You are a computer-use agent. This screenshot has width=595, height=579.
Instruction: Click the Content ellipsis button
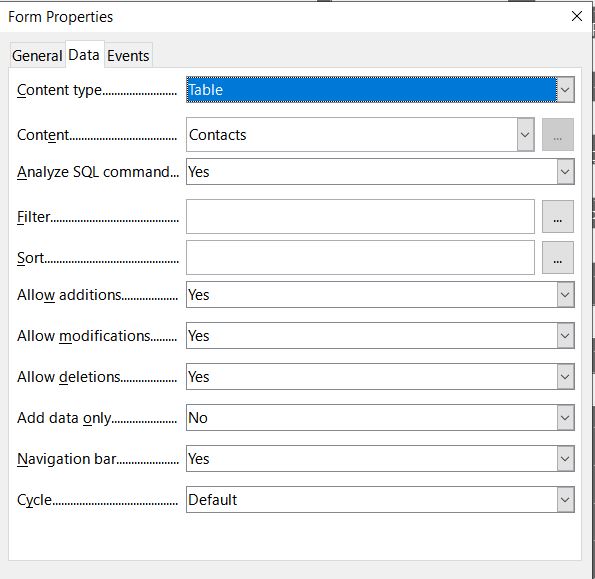pyautogui.click(x=557, y=135)
